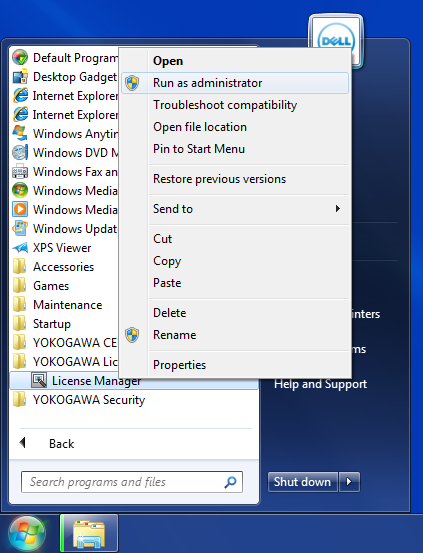Click the shield icon beside Rename

point(132,335)
